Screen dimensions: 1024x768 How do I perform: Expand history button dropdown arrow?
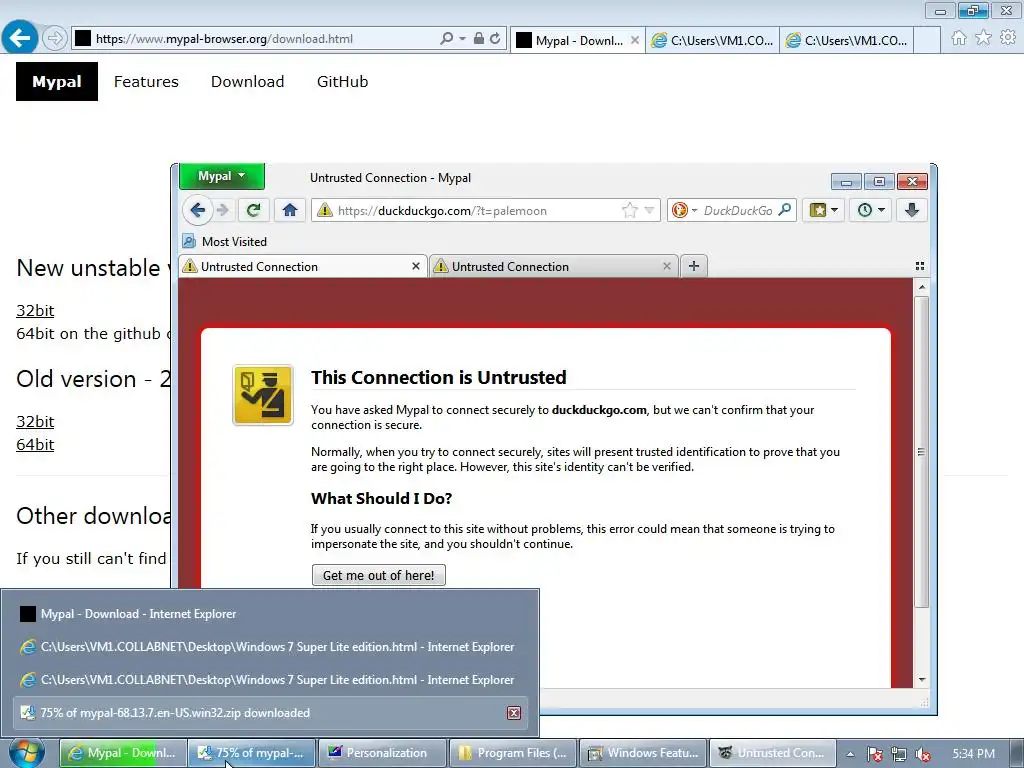click(882, 210)
